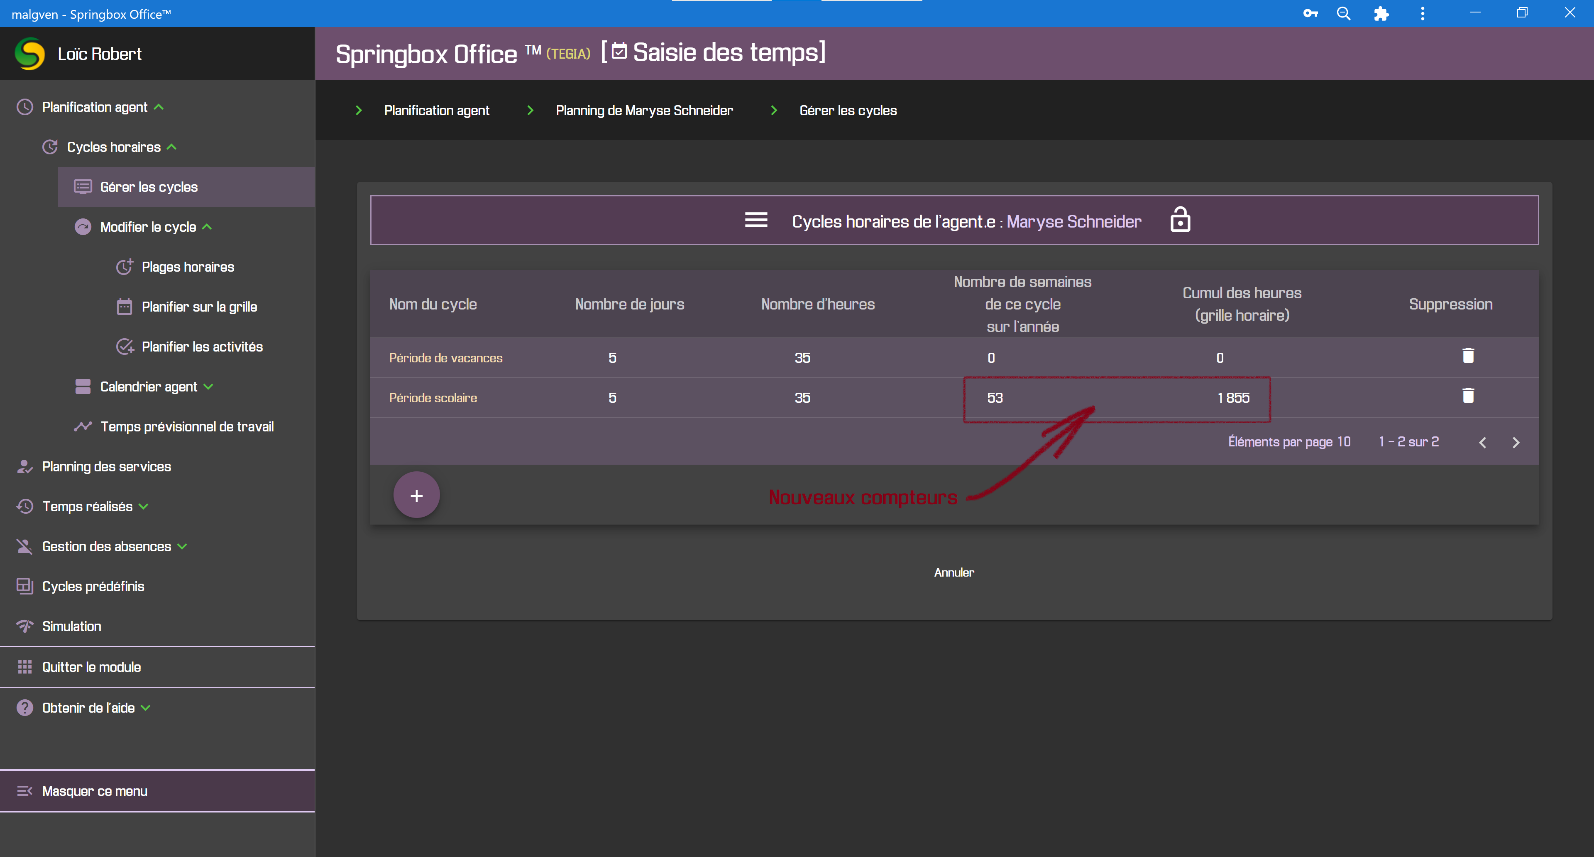Go to the next page of cycles
Screen dimensions: 1594x857
tap(1516, 443)
